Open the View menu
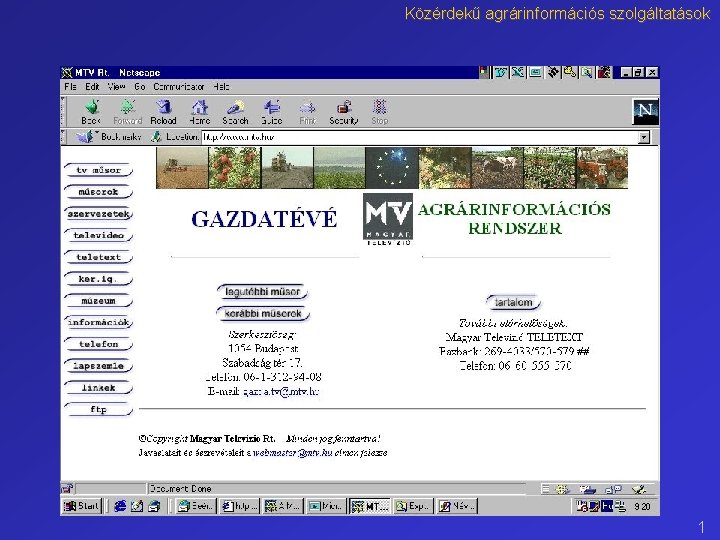Image resolution: width=720 pixels, height=540 pixels. pyautogui.click(x=117, y=86)
